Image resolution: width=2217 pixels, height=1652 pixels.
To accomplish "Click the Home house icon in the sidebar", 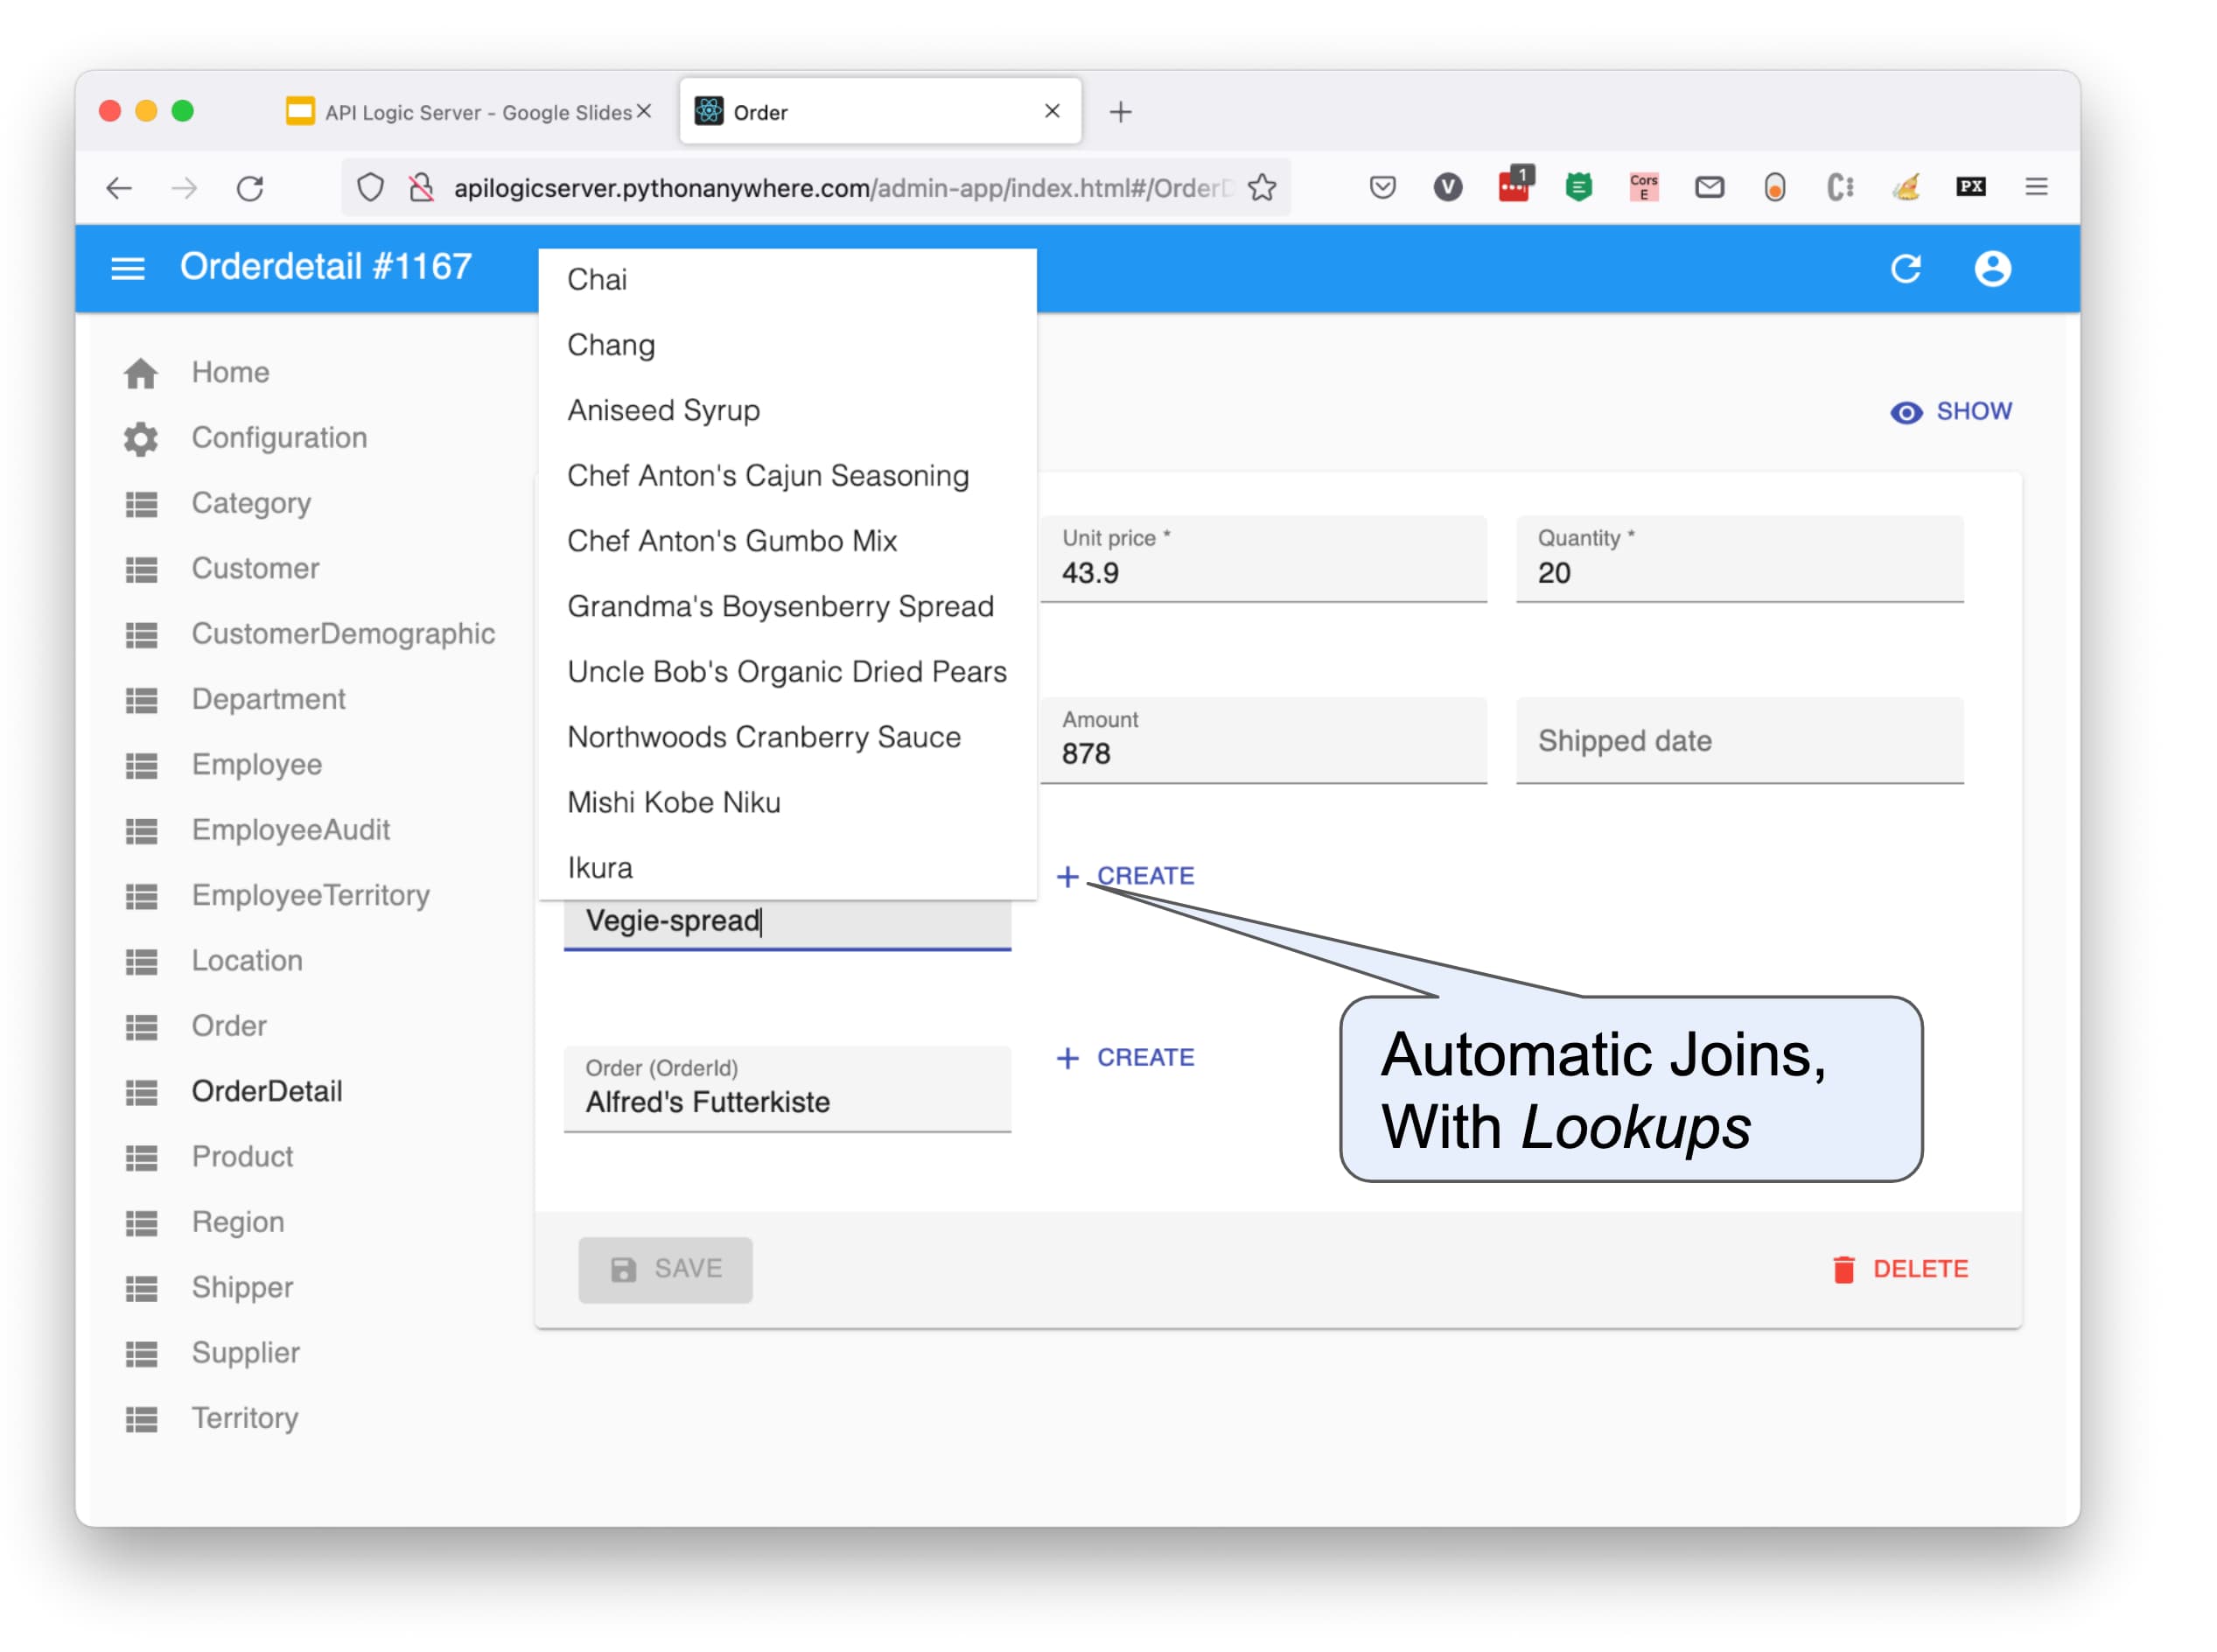I will click(x=141, y=373).
